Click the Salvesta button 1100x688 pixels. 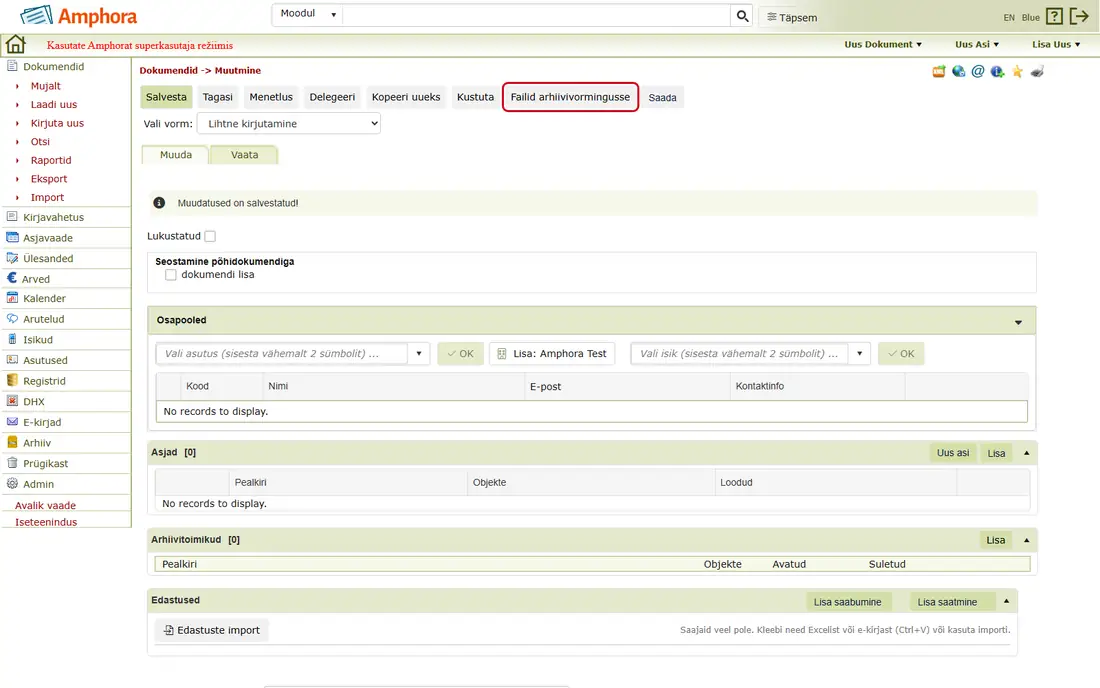pos(166,97)
